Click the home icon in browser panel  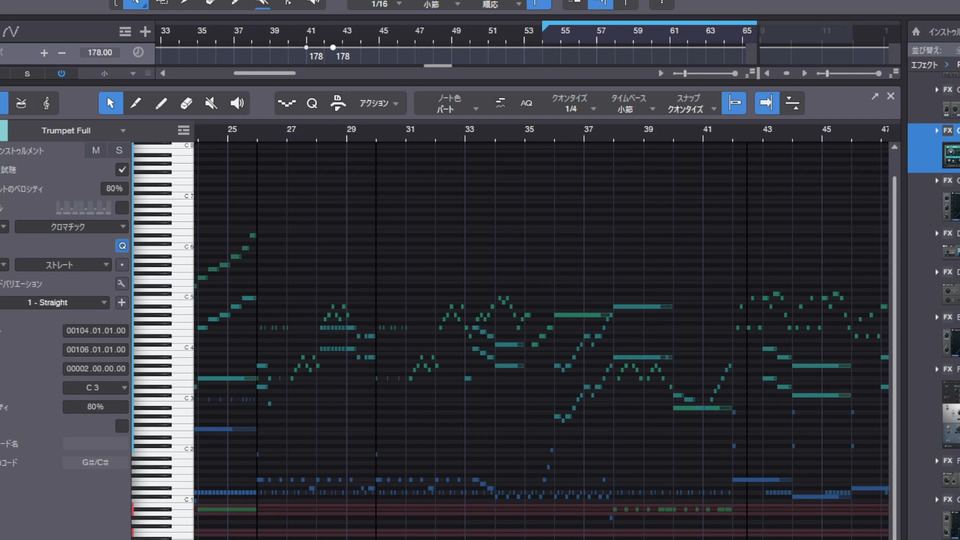[916, 32]
